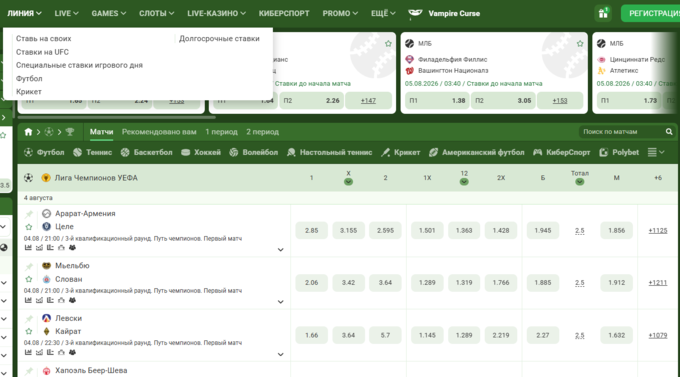680x377 pixels.
Task: Expand markets for Арарат-Армения match
Action: coord(281,250)
